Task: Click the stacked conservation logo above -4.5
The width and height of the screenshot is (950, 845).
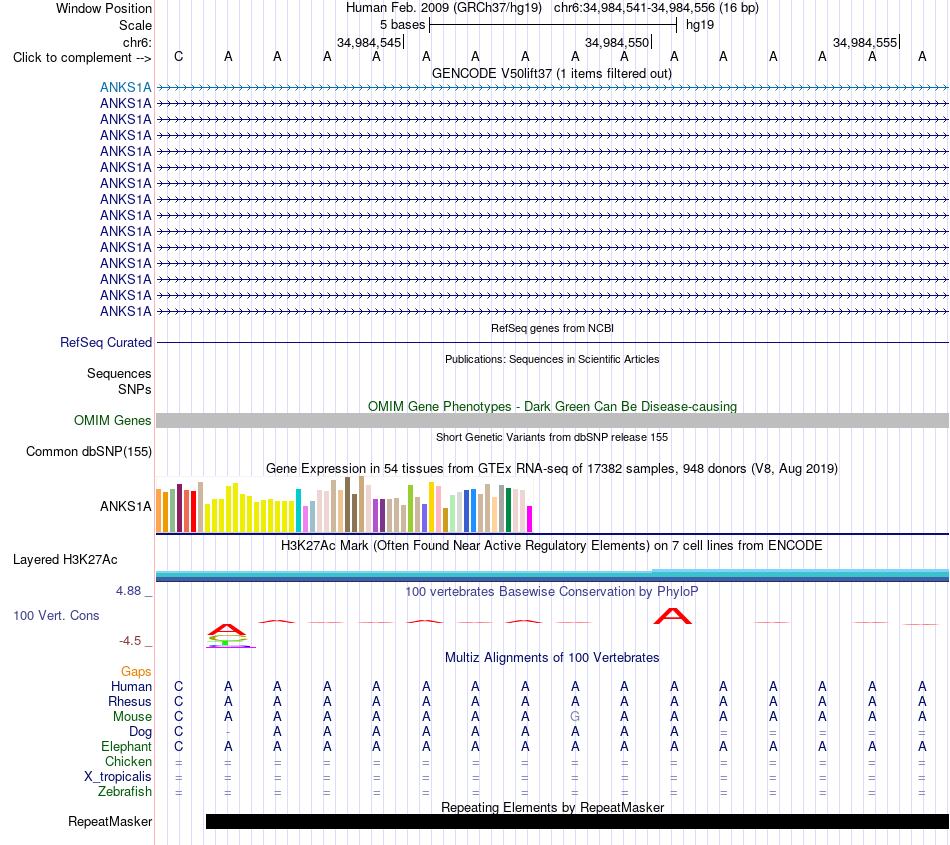Action: coord(228,636)
